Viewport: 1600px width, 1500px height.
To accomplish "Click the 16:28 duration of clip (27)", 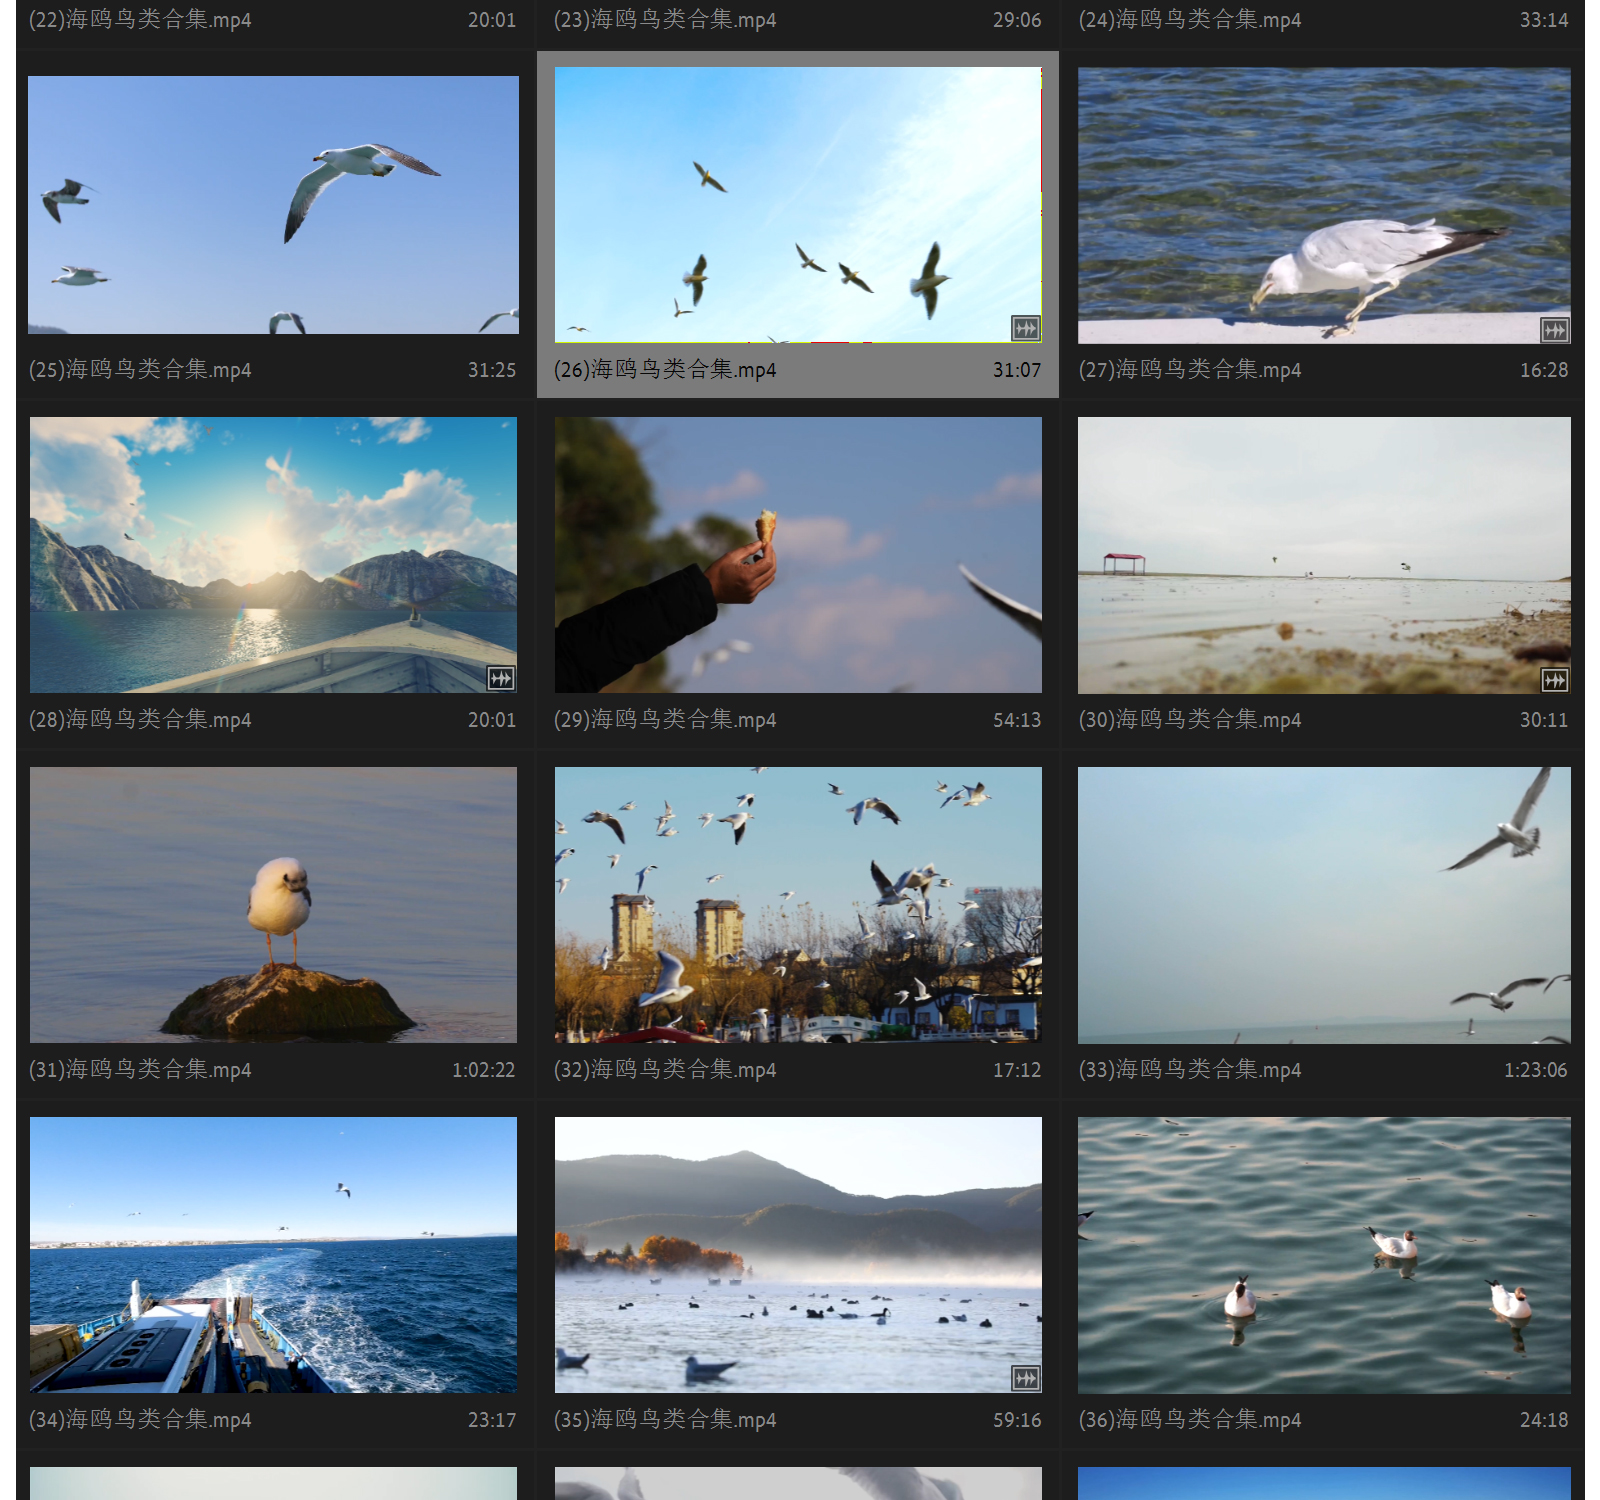I will (x=1544, y=370).
